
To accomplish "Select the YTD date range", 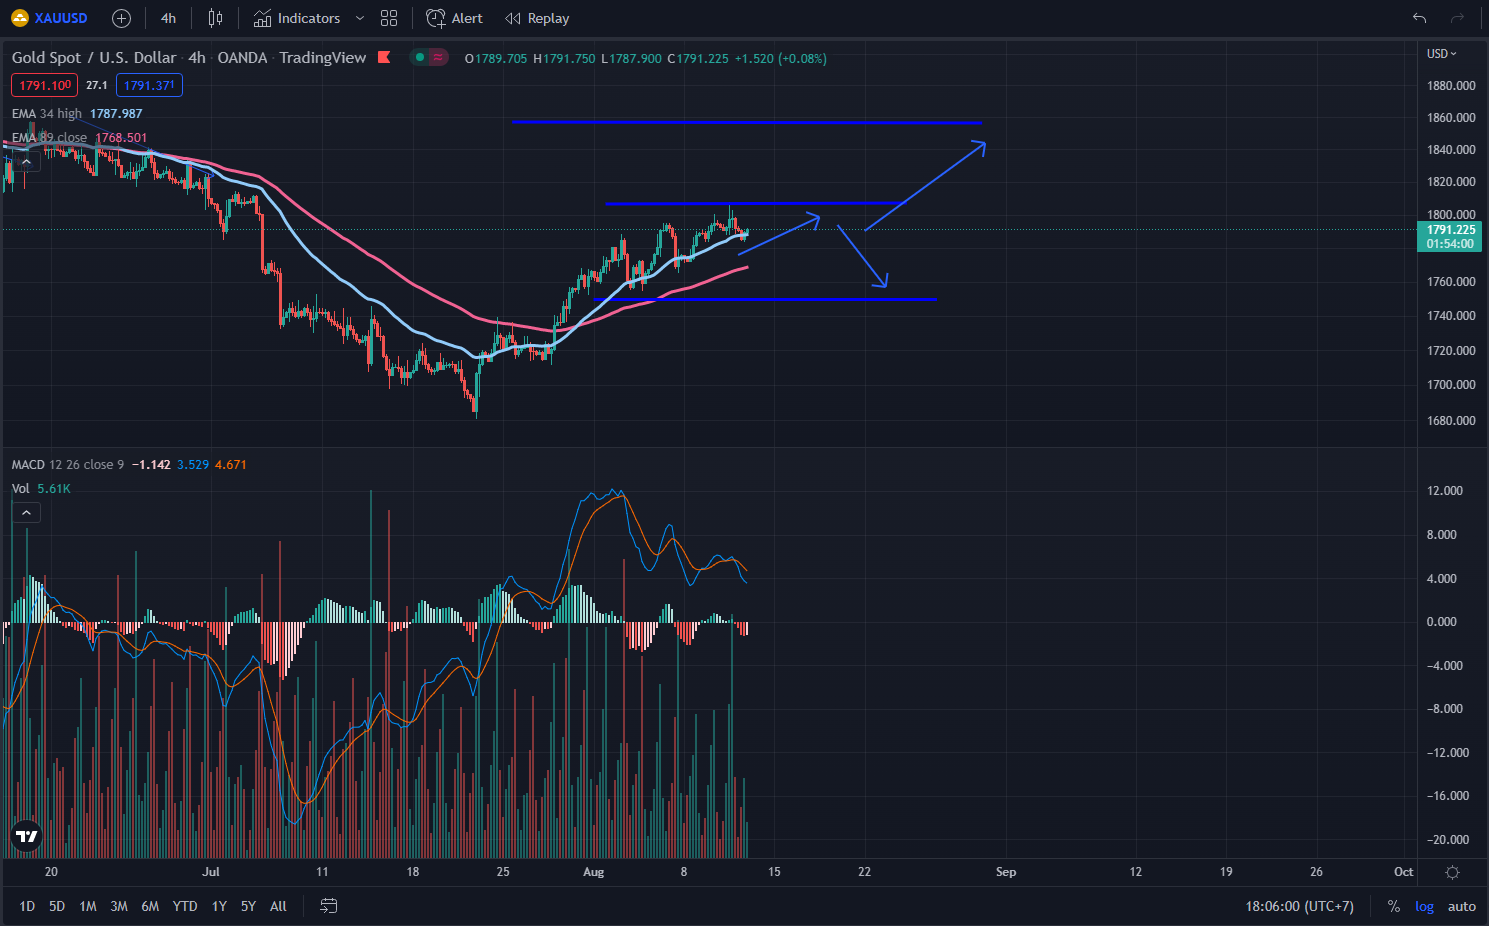I will tap(185, 906).
